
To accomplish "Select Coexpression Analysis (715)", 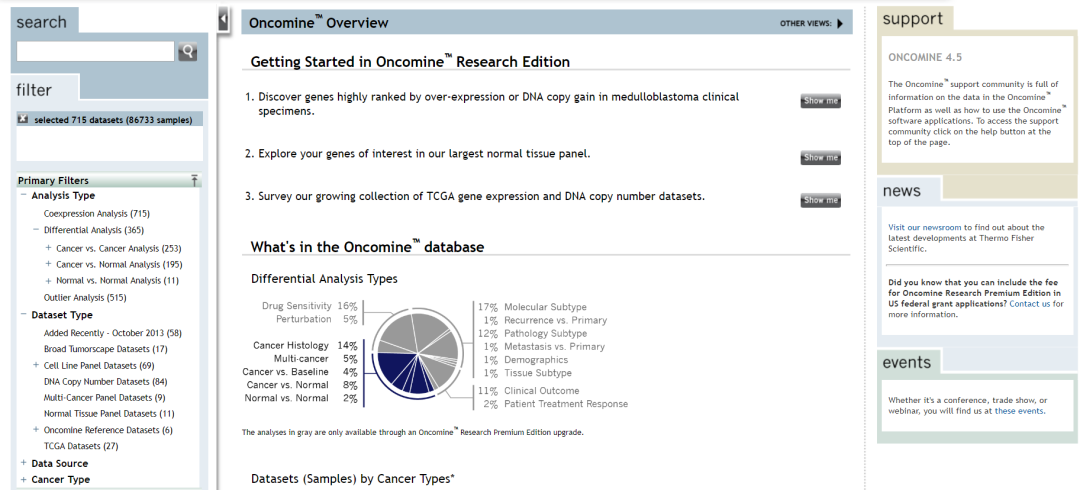I will pyautogui.click(x=96, y=214).
